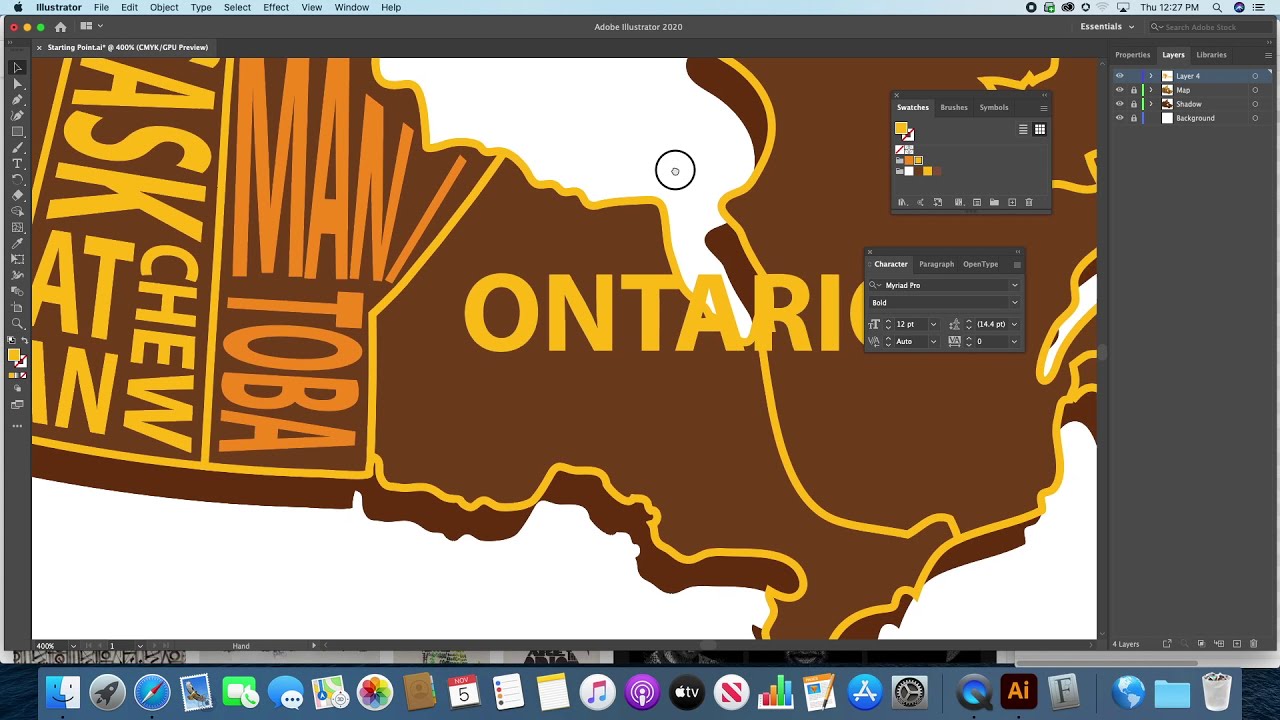This screenshot has width=1280, height=720.
Task: Click the yellow Fill box in toolbar
Action: 14,355
